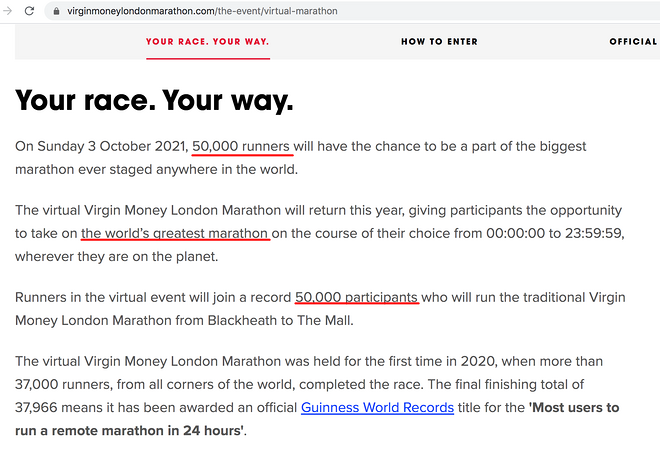Viewport: 660px width, 458px height.
Task: Open site info via padlock icon
Action: coord(55,11)
